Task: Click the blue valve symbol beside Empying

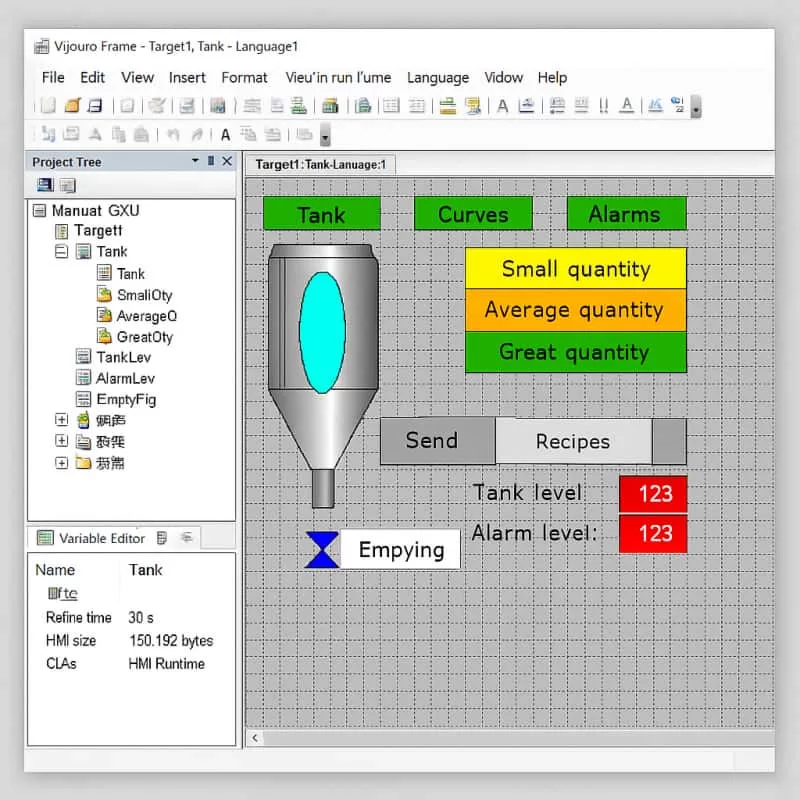Action: (x=322, y=549)
